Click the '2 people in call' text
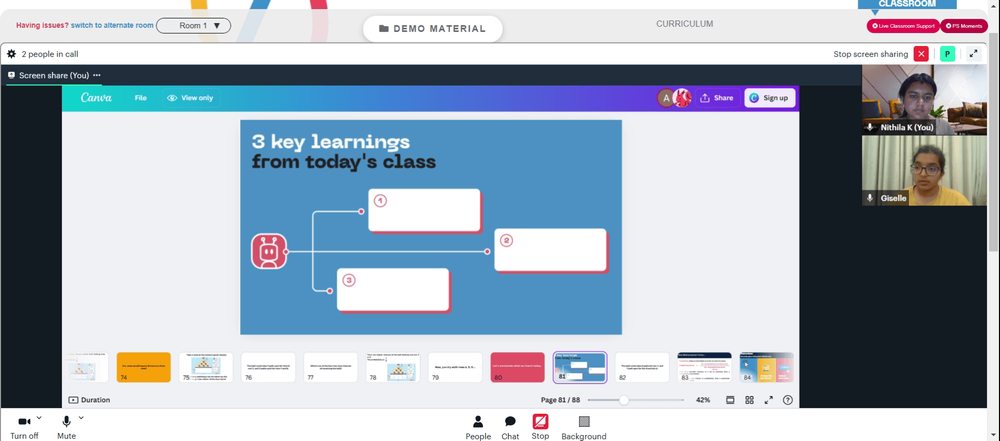Image resolution: width=1000 pixels, height=441 pixels. pyautogui.click(x=50, y=54)
